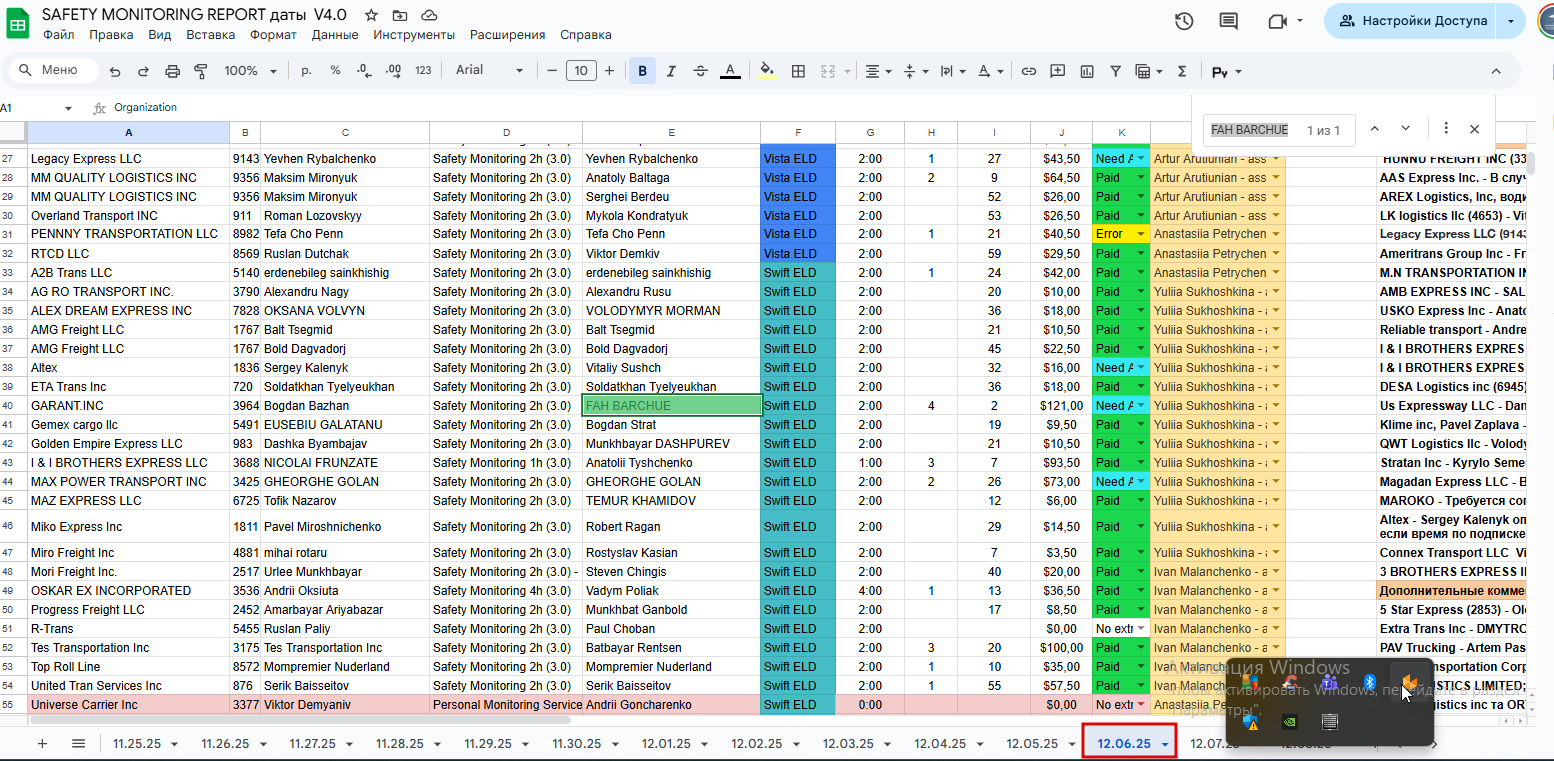
Task: Toggle bold formatting
Action: pyautogui.click(x=642, y=71)
